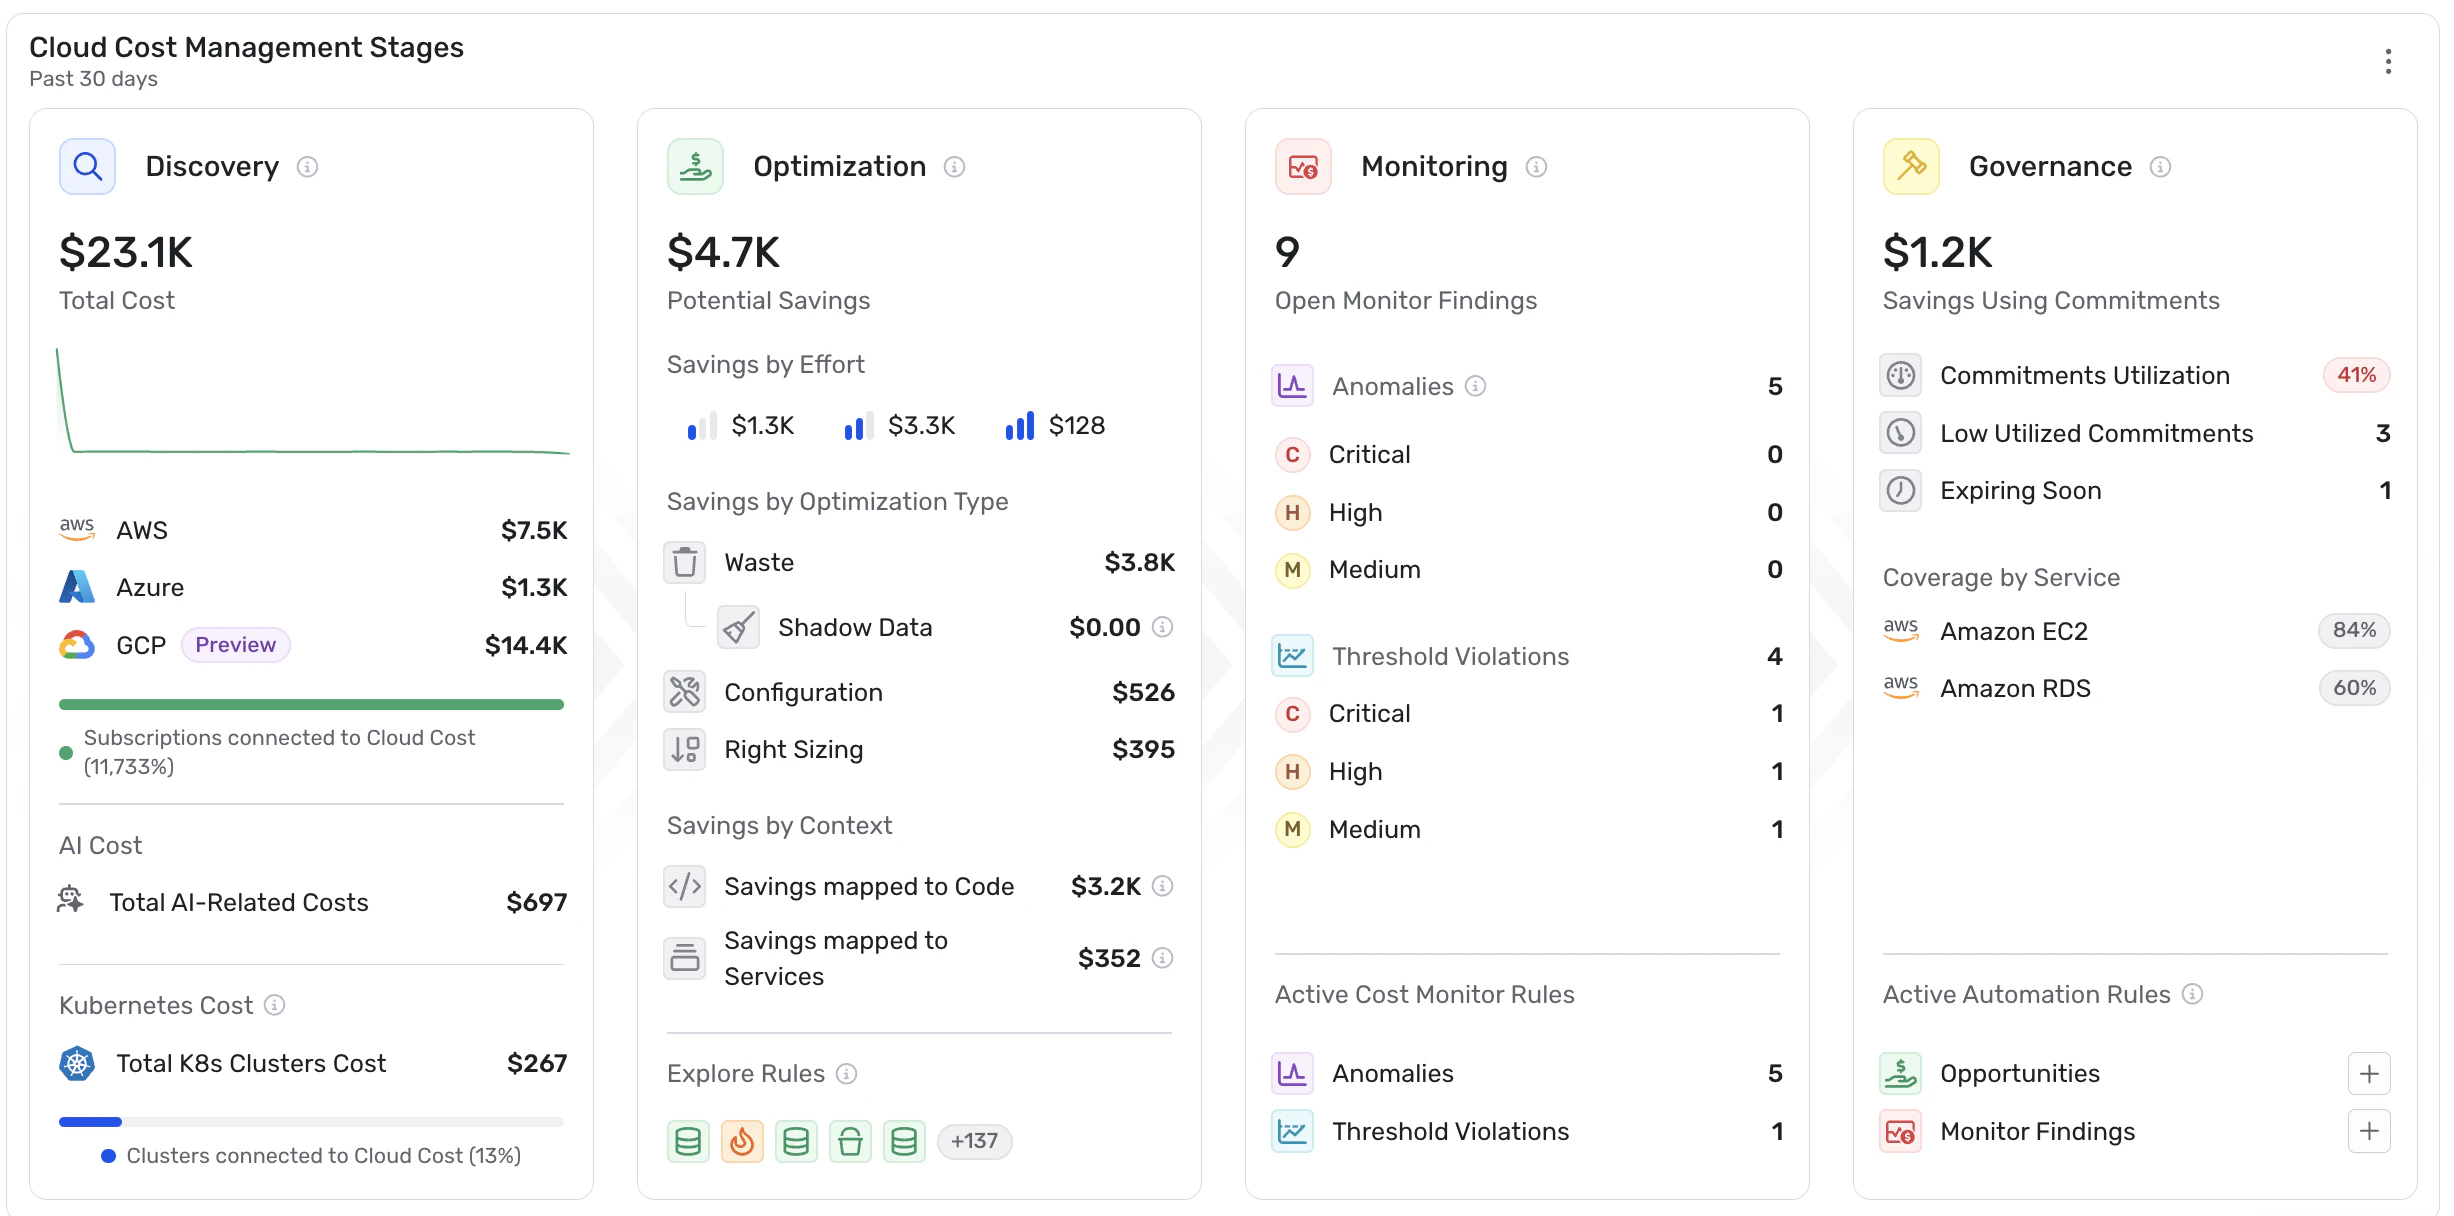Click the Waste trash can icon
The height and width of the screenshot is (1216, 2454).
tap(685, 562)
